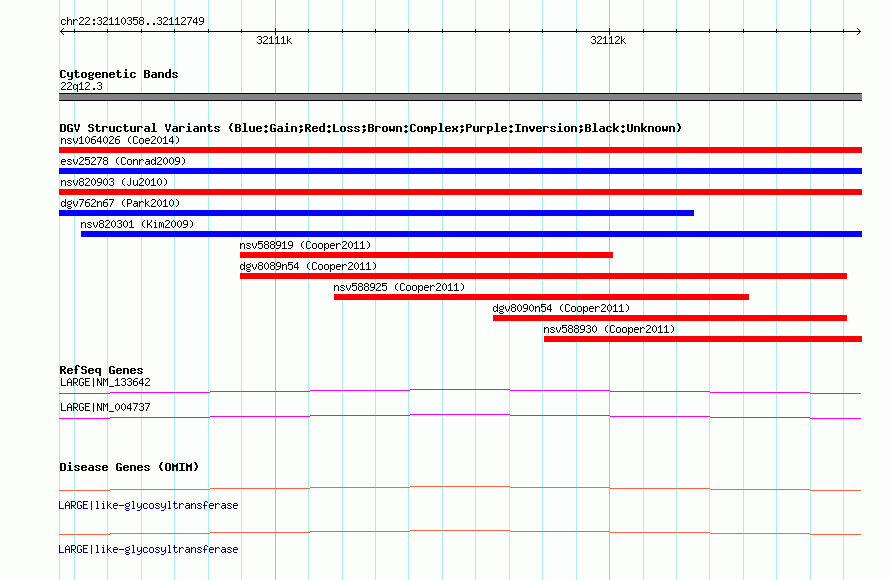Click the second orange OMIM gene line
This screenshot has width=890, height=580.
(x=460, y=532)
